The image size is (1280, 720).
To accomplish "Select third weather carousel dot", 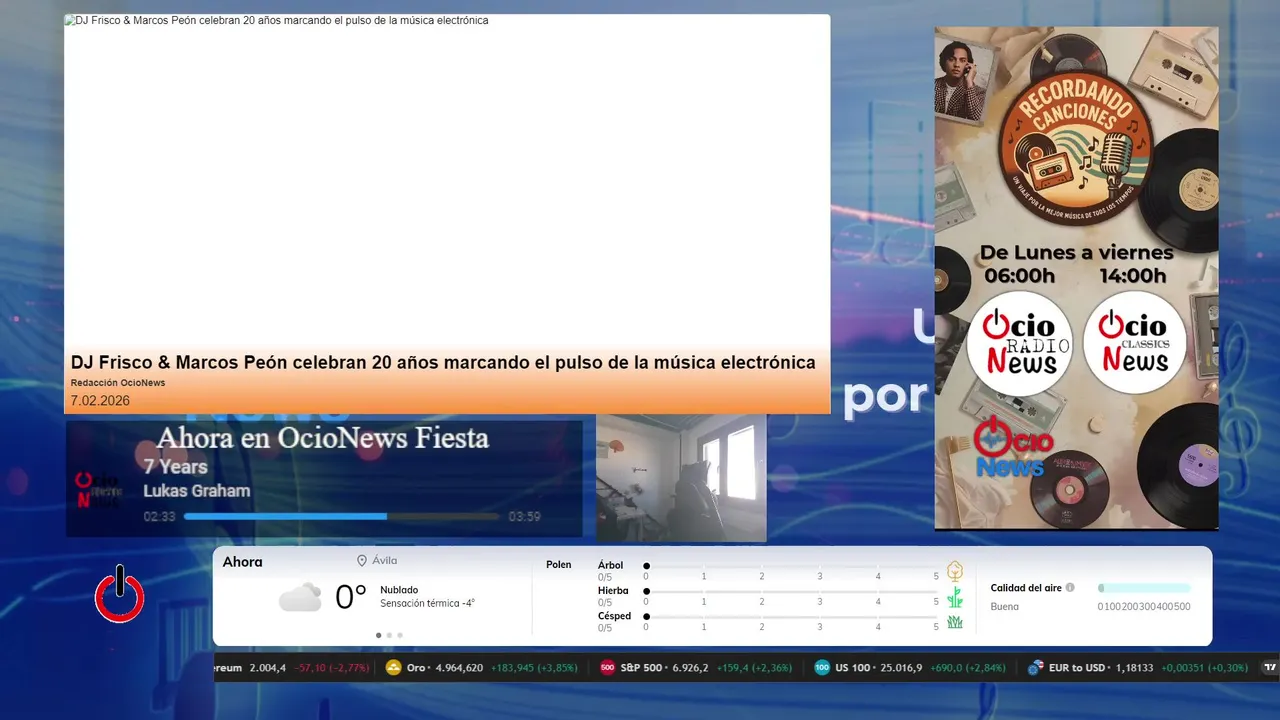I will tap(400, 635).
